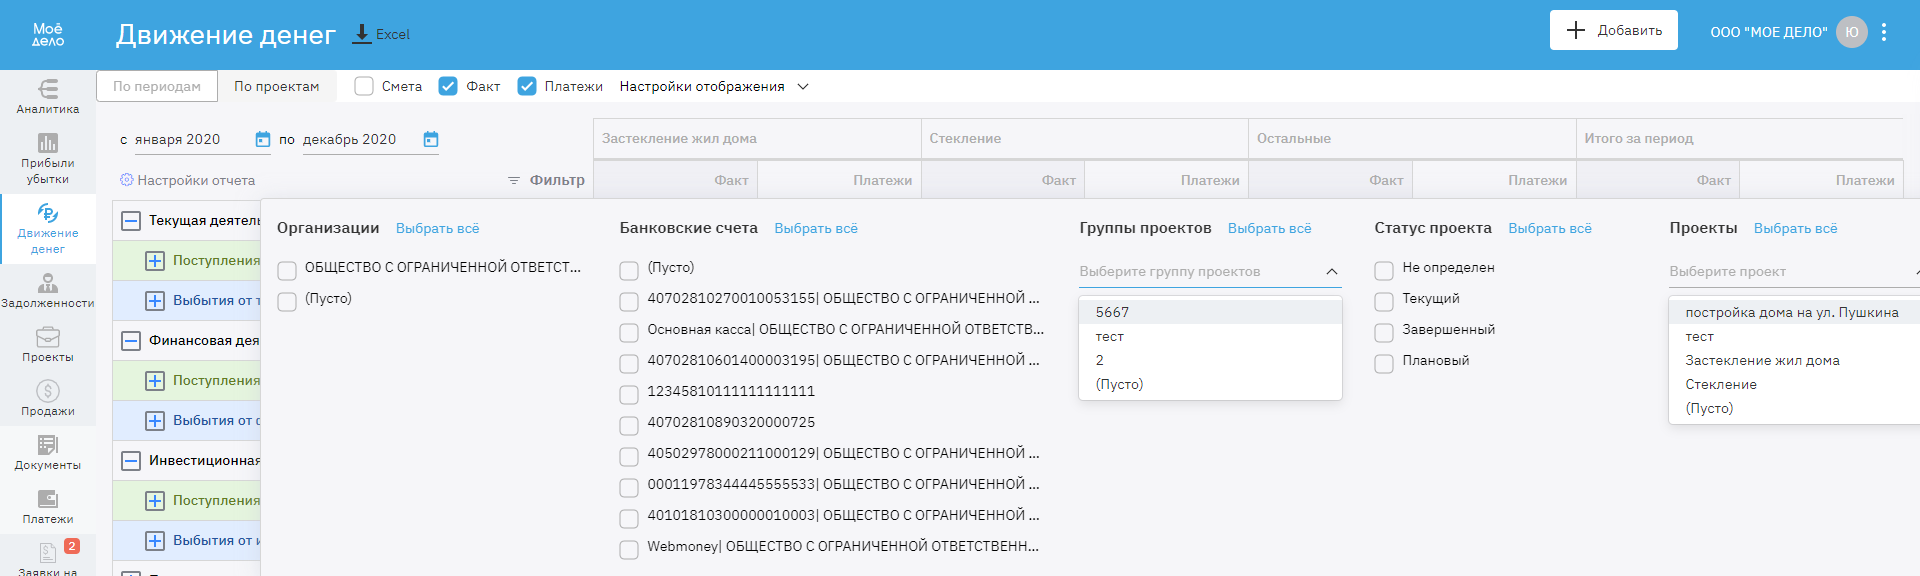The height and width of the screenshot is (576, 1920).
Task: Check the Завершенный project status
Action: (1384, 333)
